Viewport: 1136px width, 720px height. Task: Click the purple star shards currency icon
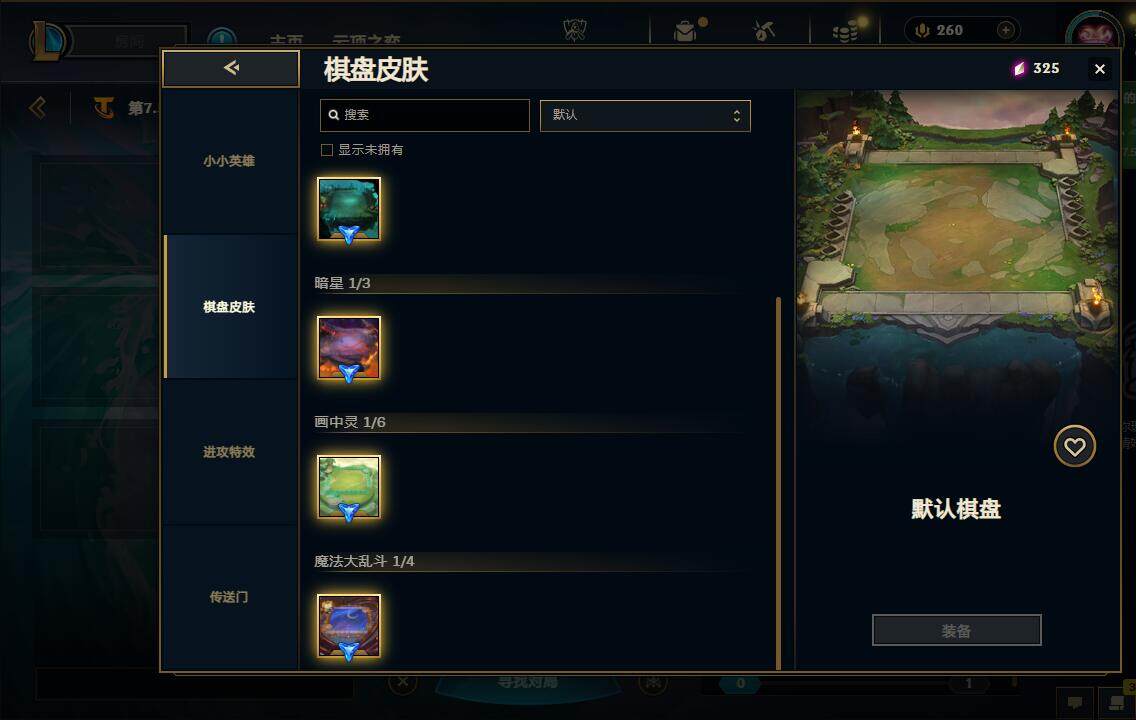coord(1019,68)
